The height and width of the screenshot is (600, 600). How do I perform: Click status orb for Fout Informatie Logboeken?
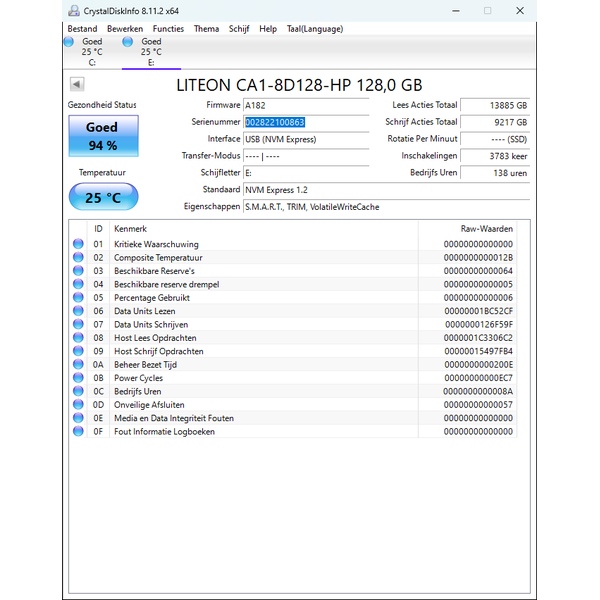click(x=78, y=431)
